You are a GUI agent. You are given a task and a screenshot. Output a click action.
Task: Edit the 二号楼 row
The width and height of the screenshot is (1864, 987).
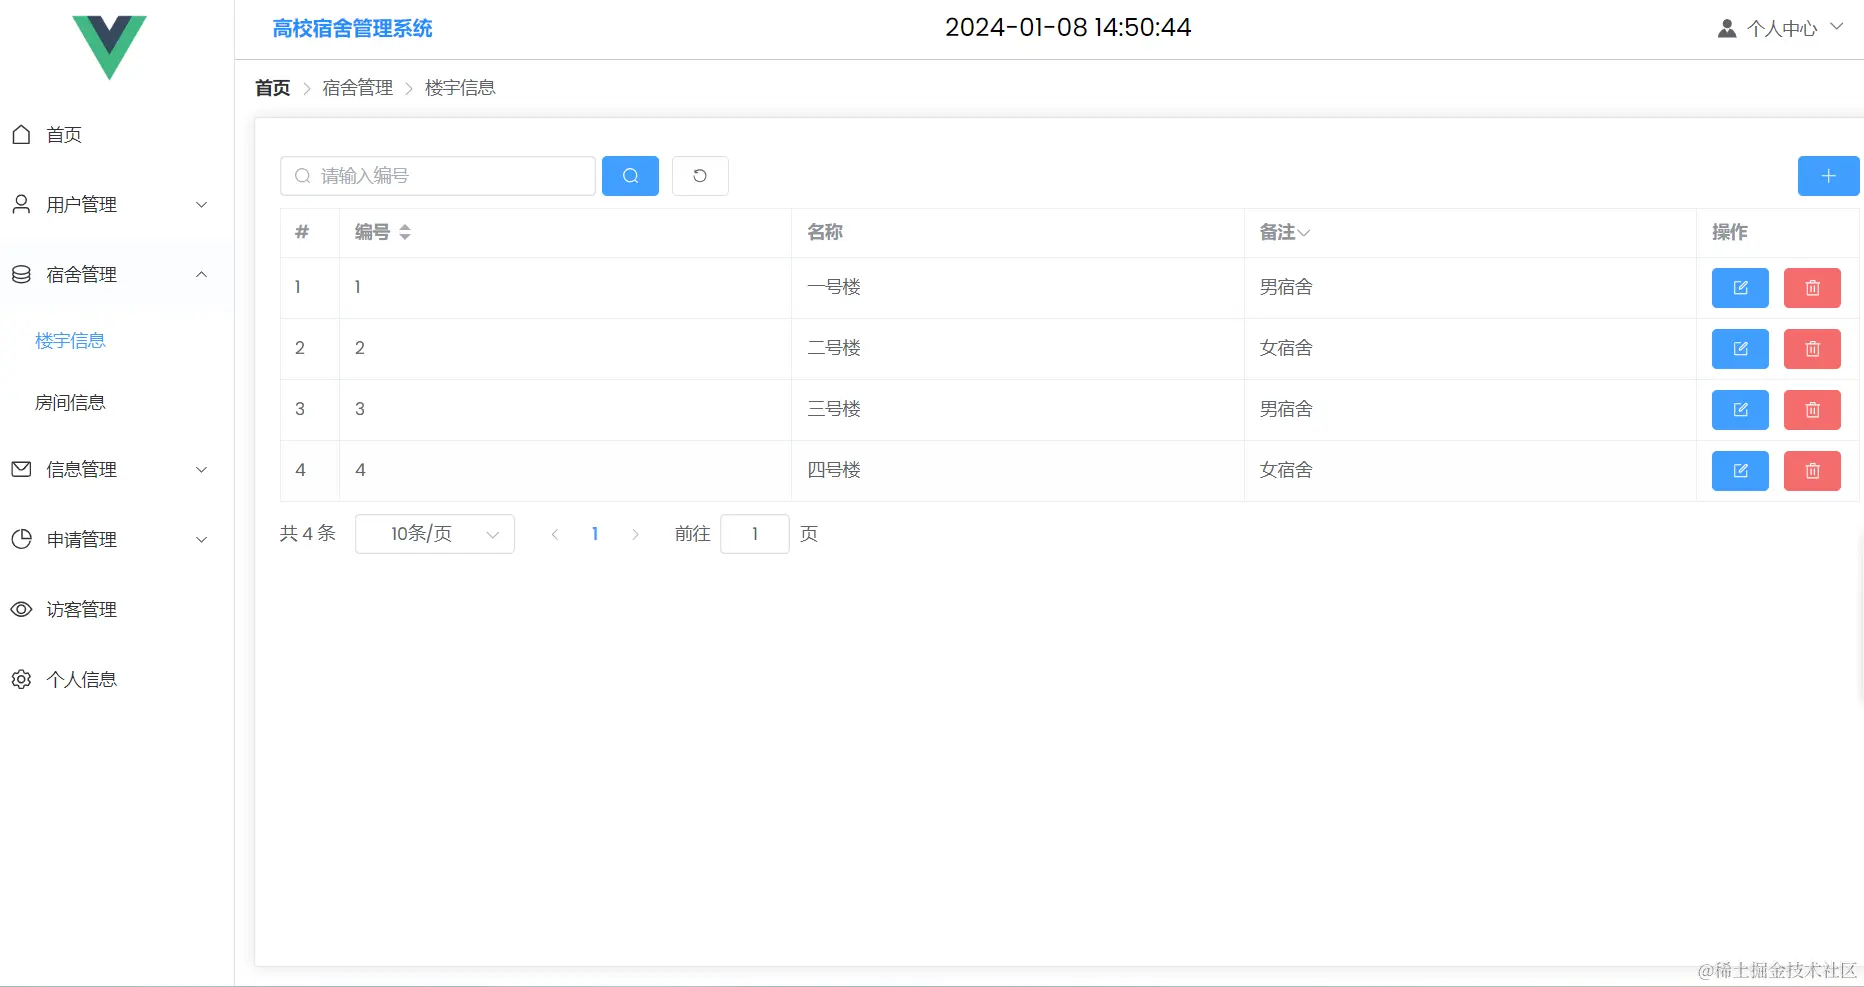click(x=1740, y=349)
